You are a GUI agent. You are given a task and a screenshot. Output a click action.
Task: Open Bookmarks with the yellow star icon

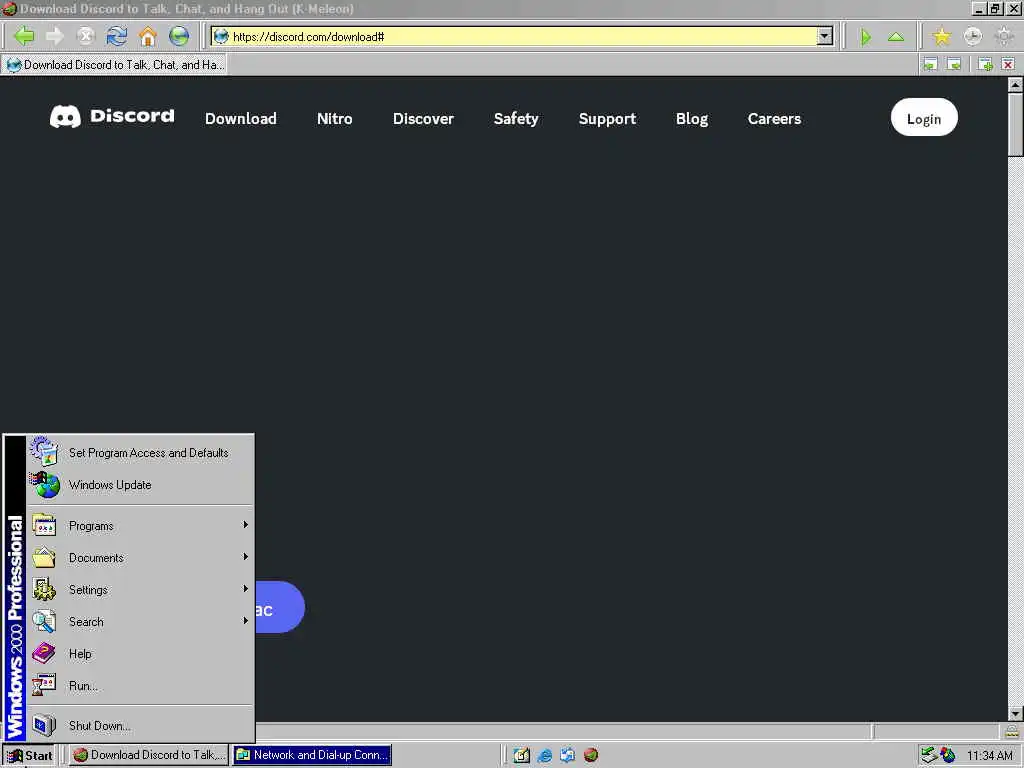941,36
